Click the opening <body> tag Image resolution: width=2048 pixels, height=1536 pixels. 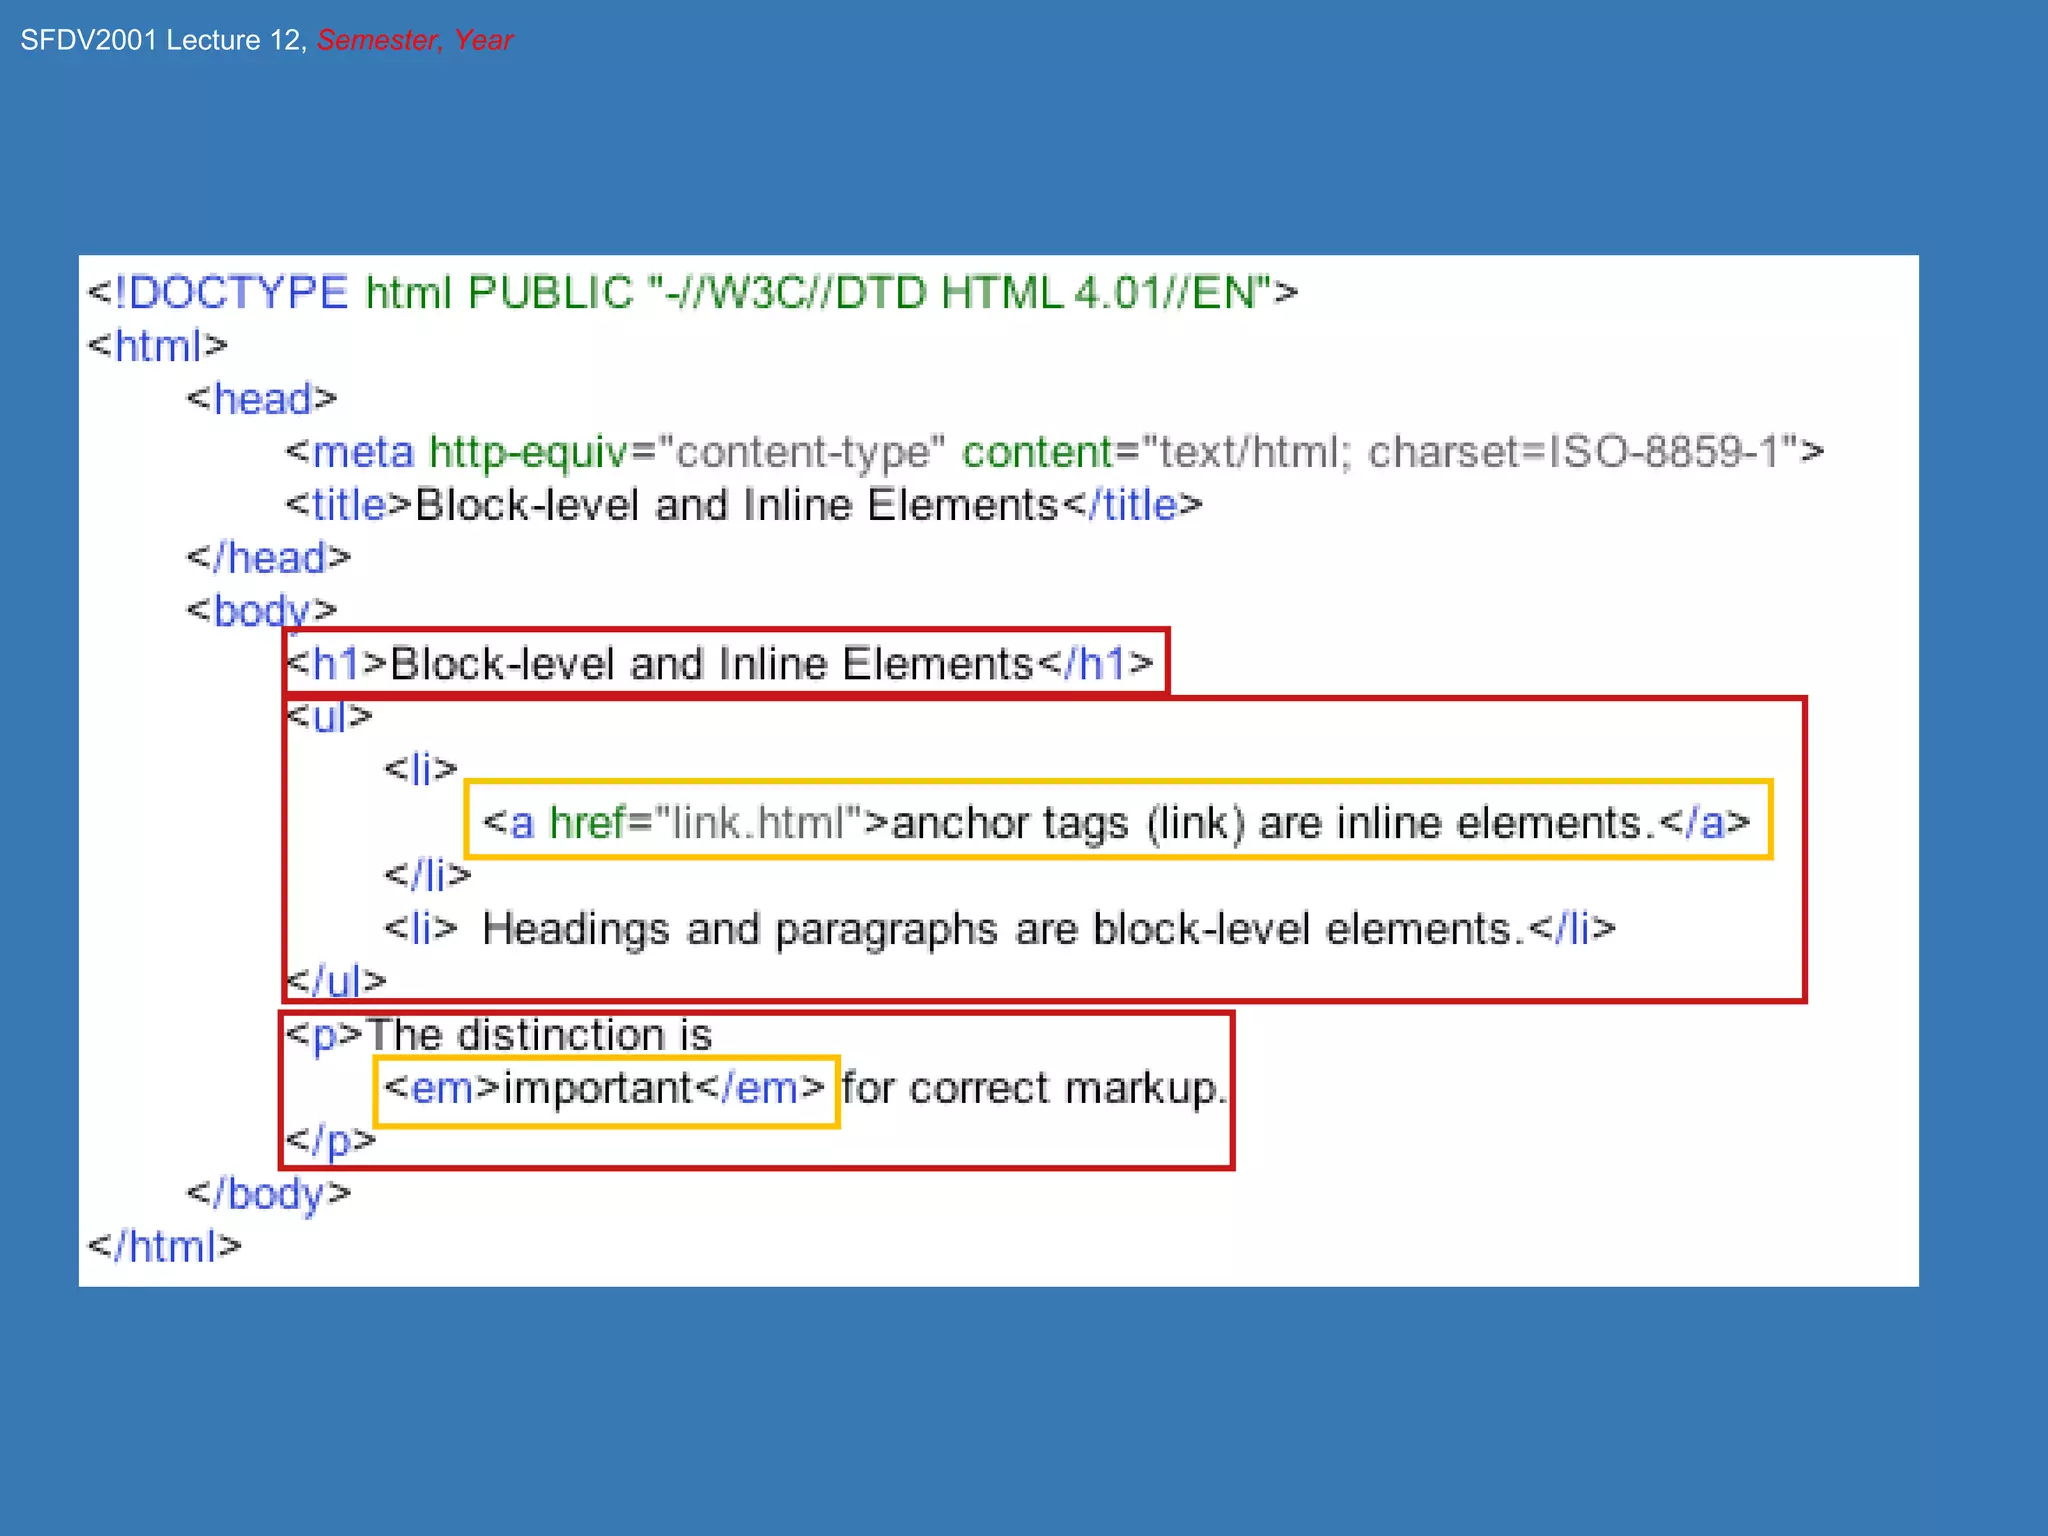coord(262,611)
